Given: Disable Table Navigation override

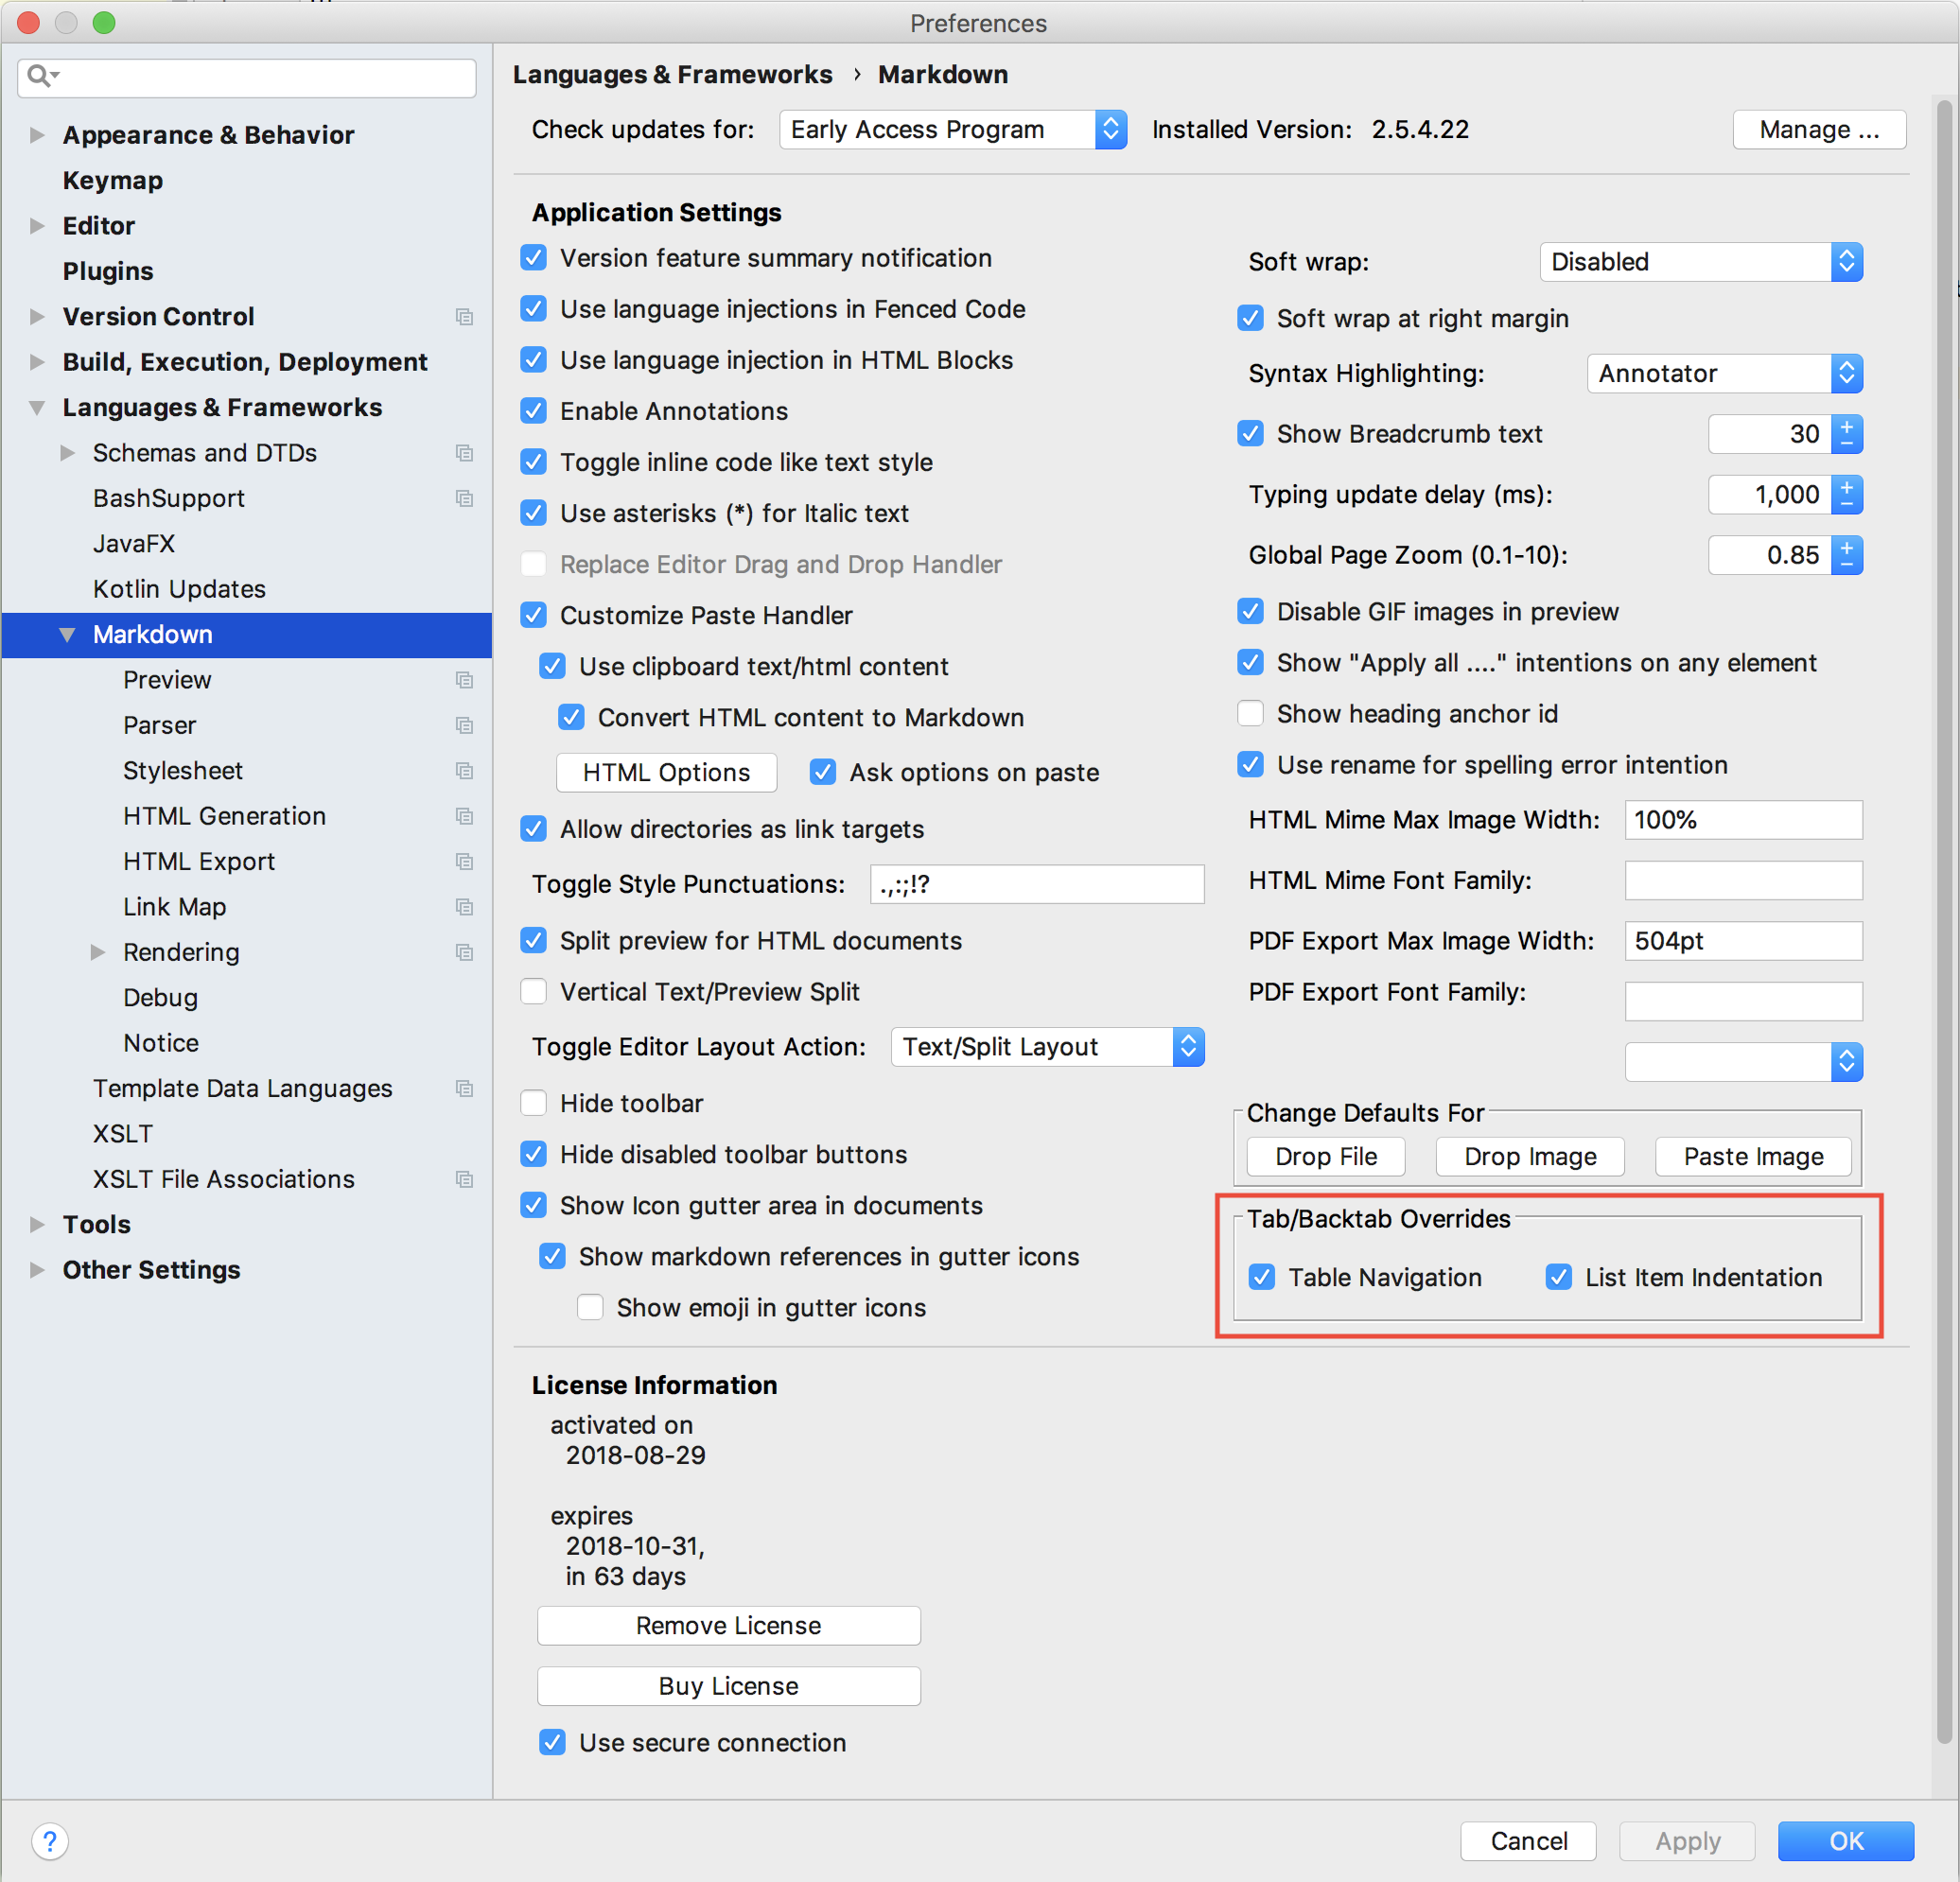Looking at the screenshot, I should (1262, 1277).
